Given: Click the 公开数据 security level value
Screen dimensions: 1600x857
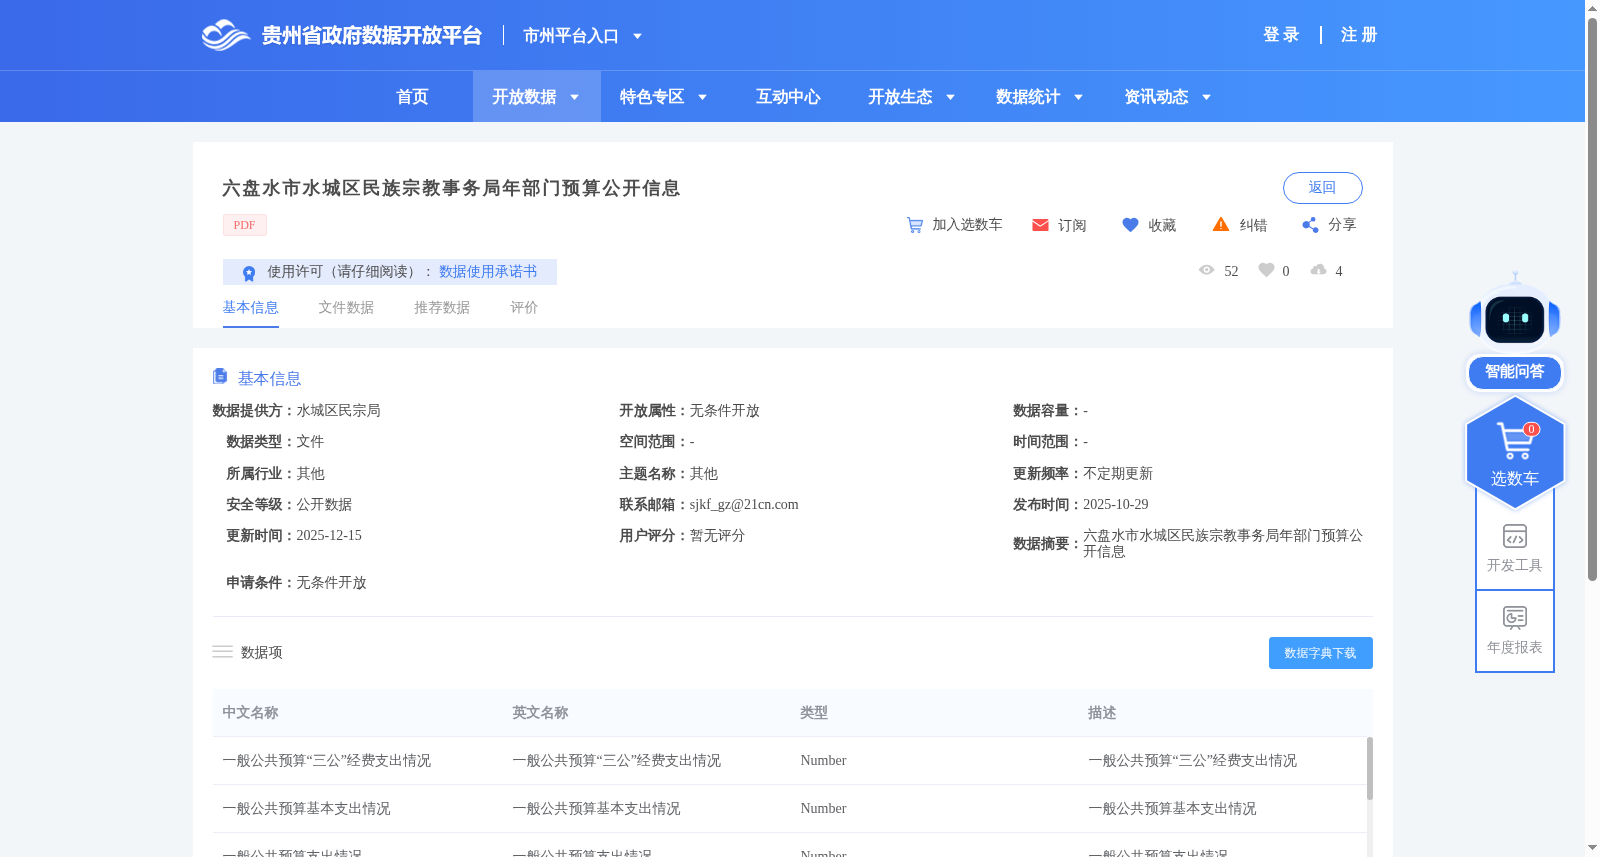Looking at the screenshot, I should pos(324,505).
